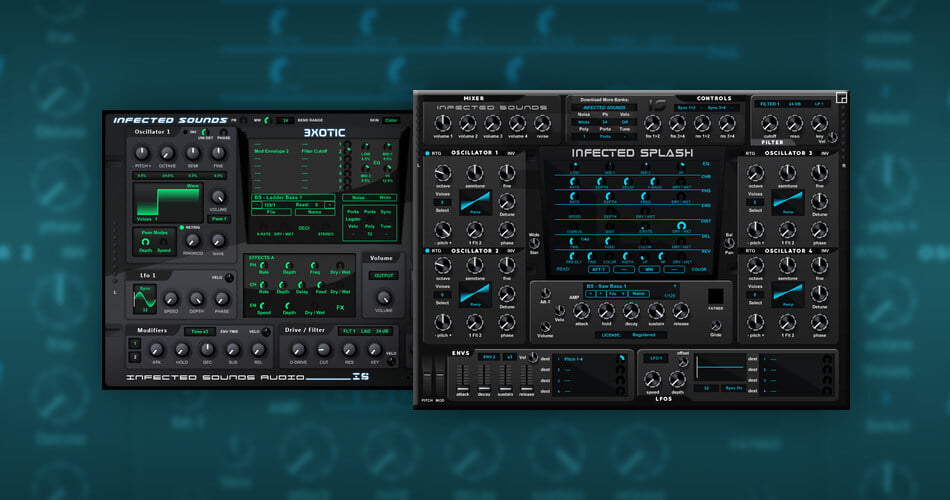Click the Name button in 3xotic

click(x=314, y=212)
